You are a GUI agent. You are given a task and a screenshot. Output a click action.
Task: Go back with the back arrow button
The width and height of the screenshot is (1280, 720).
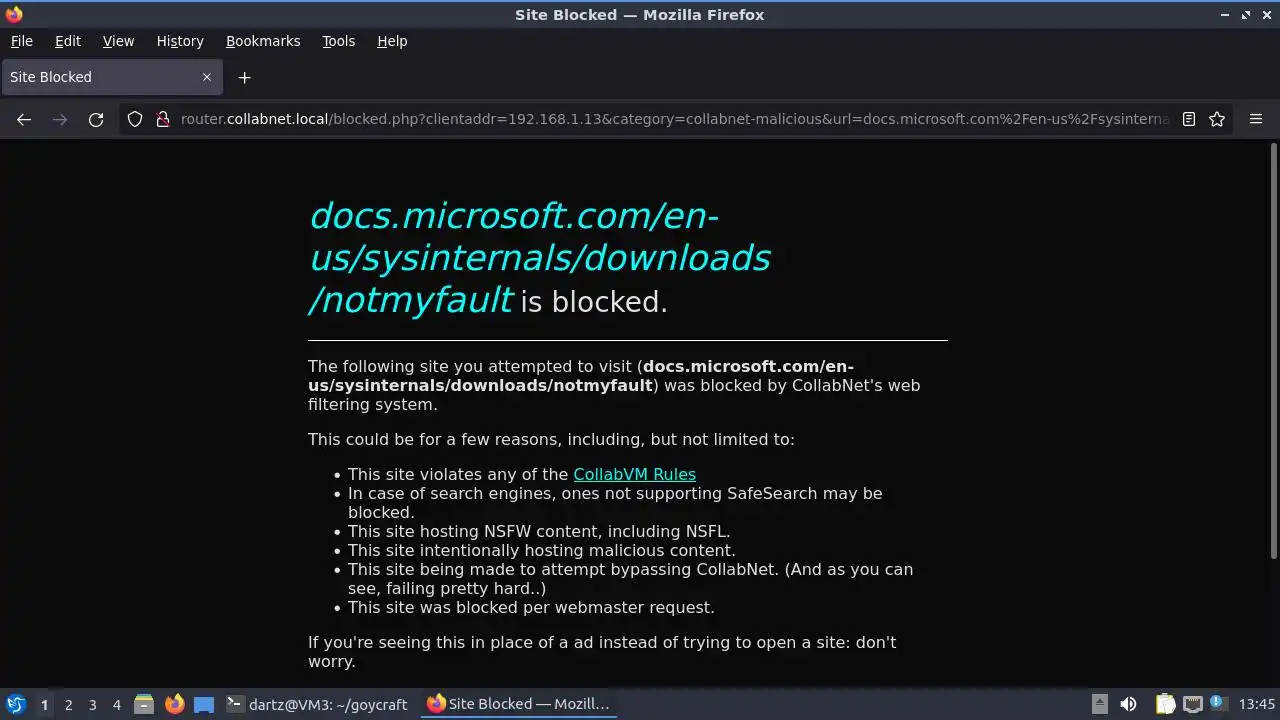pos(24,119)
